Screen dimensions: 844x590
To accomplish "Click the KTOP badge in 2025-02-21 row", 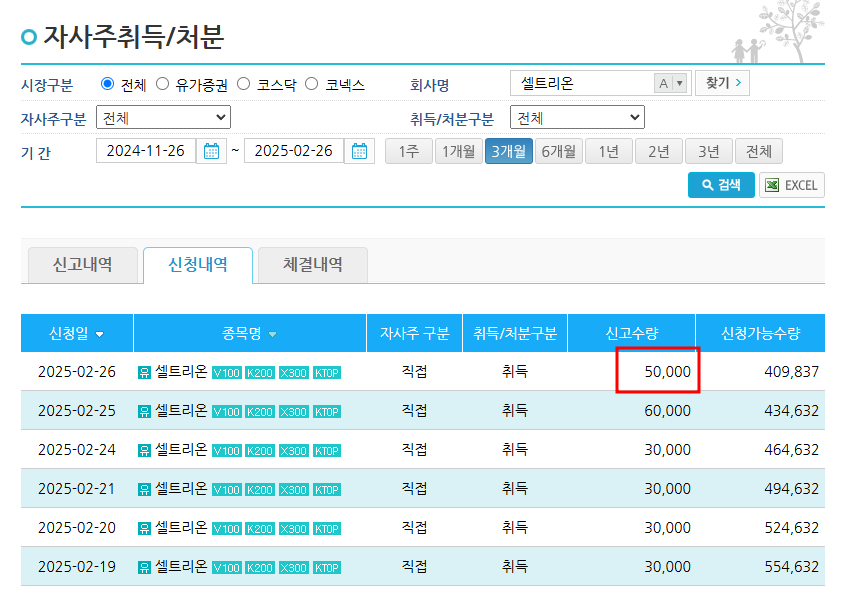I will [327, 490].
